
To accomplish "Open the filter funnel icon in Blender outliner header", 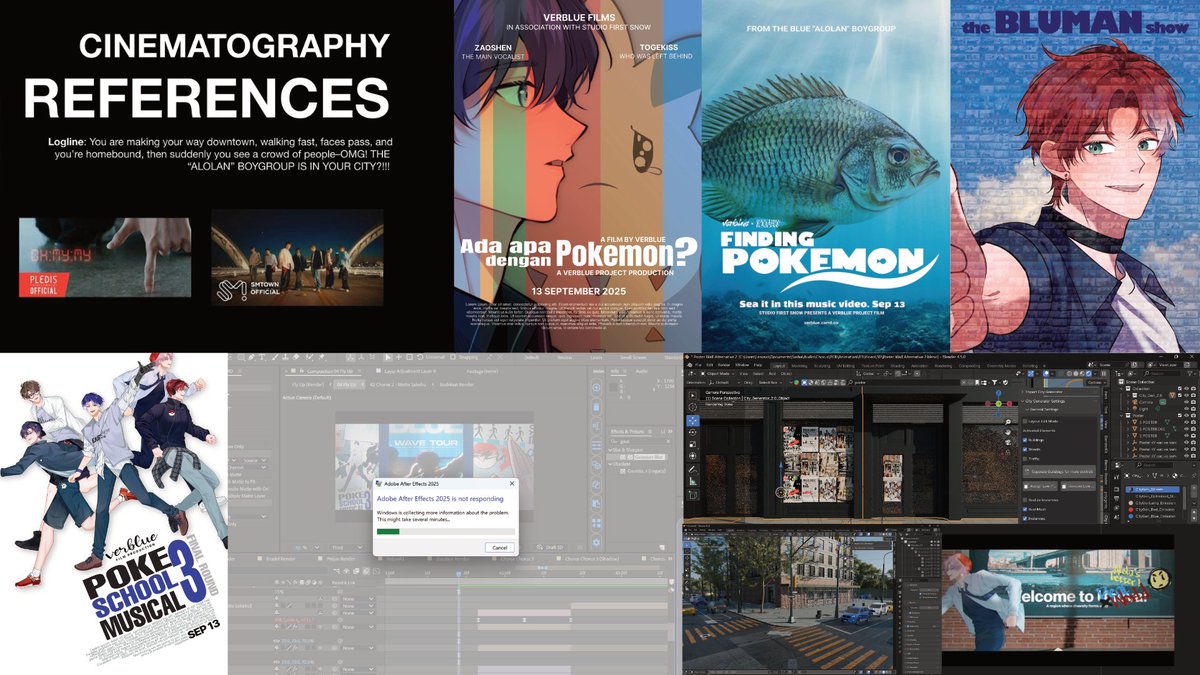I will (x=1190, y=373).
